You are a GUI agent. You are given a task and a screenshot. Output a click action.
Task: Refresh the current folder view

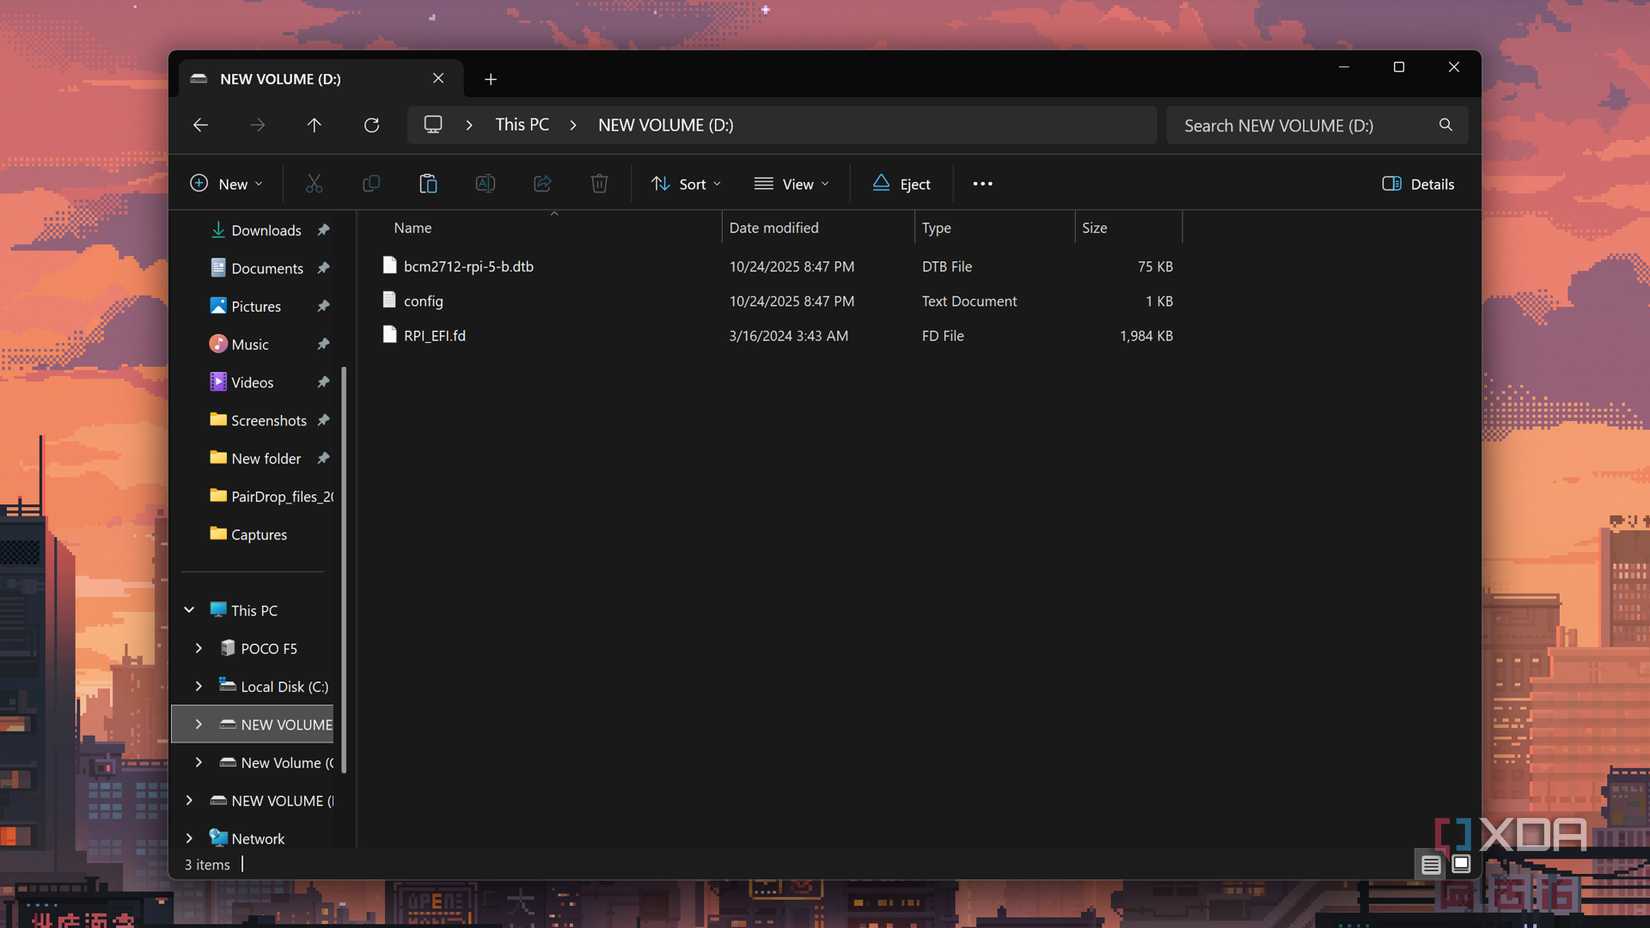pos(371,125)
